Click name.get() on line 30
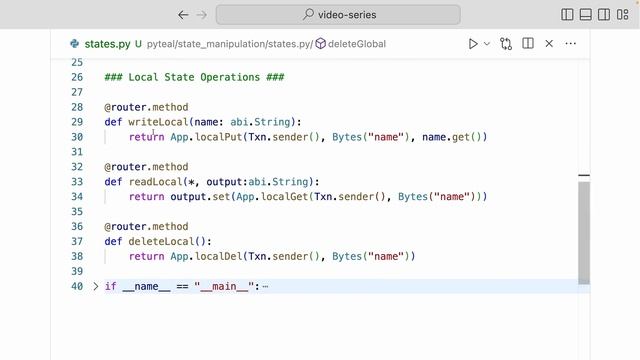The height and width of the screenshot is (360, 640). pos(451,137)
